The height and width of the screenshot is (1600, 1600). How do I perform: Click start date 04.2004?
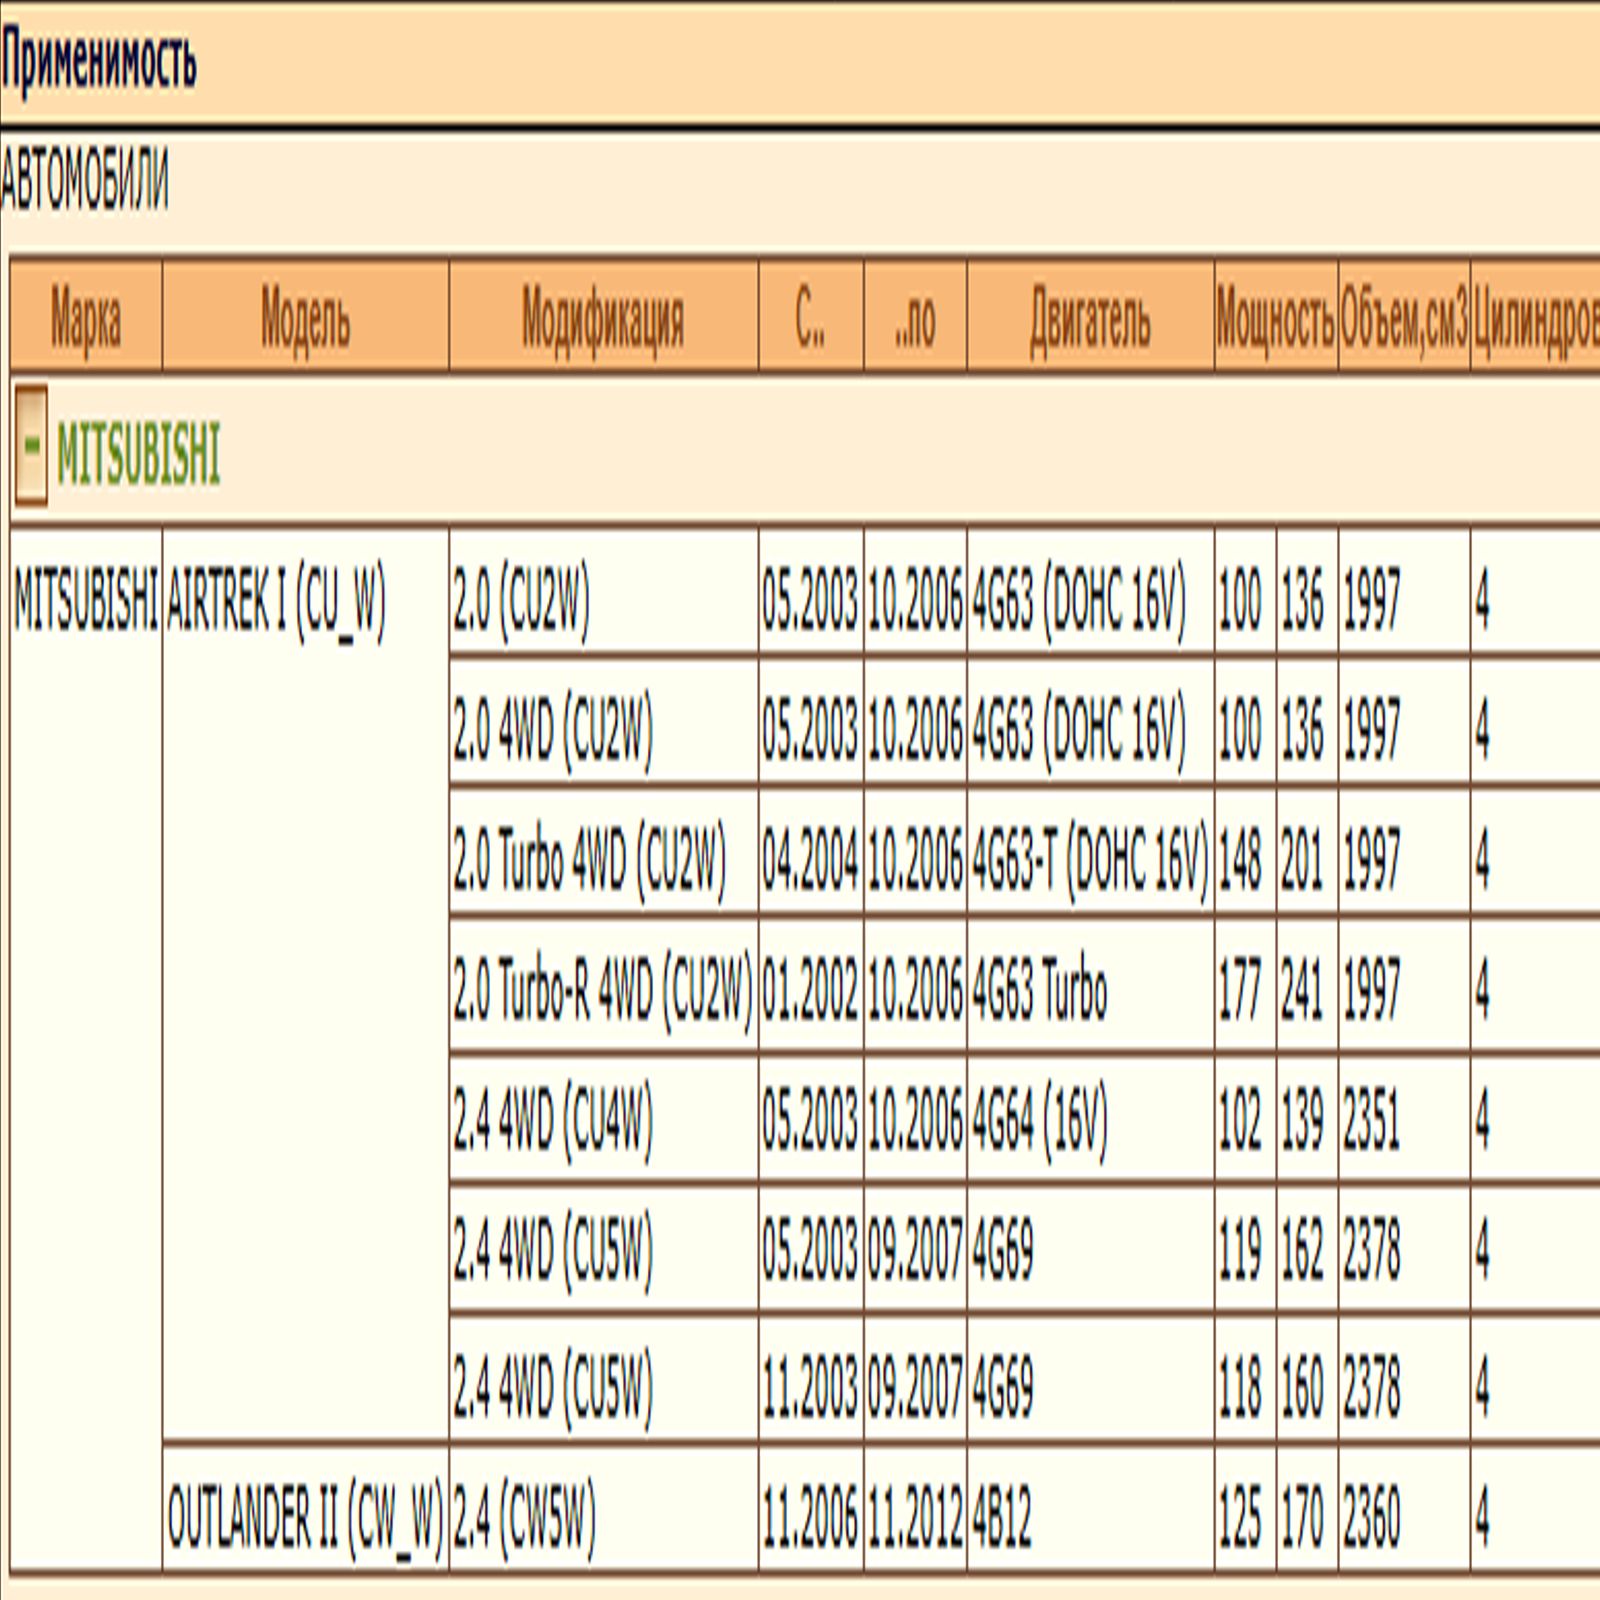[810, 861]
